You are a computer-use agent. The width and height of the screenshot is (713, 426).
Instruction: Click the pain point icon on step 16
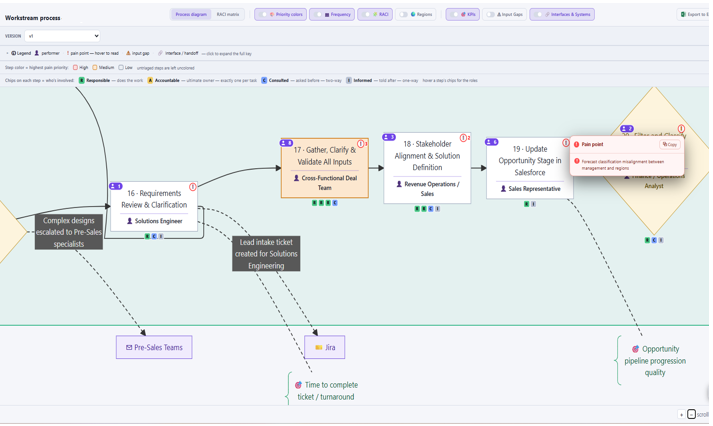coord(193,187)
